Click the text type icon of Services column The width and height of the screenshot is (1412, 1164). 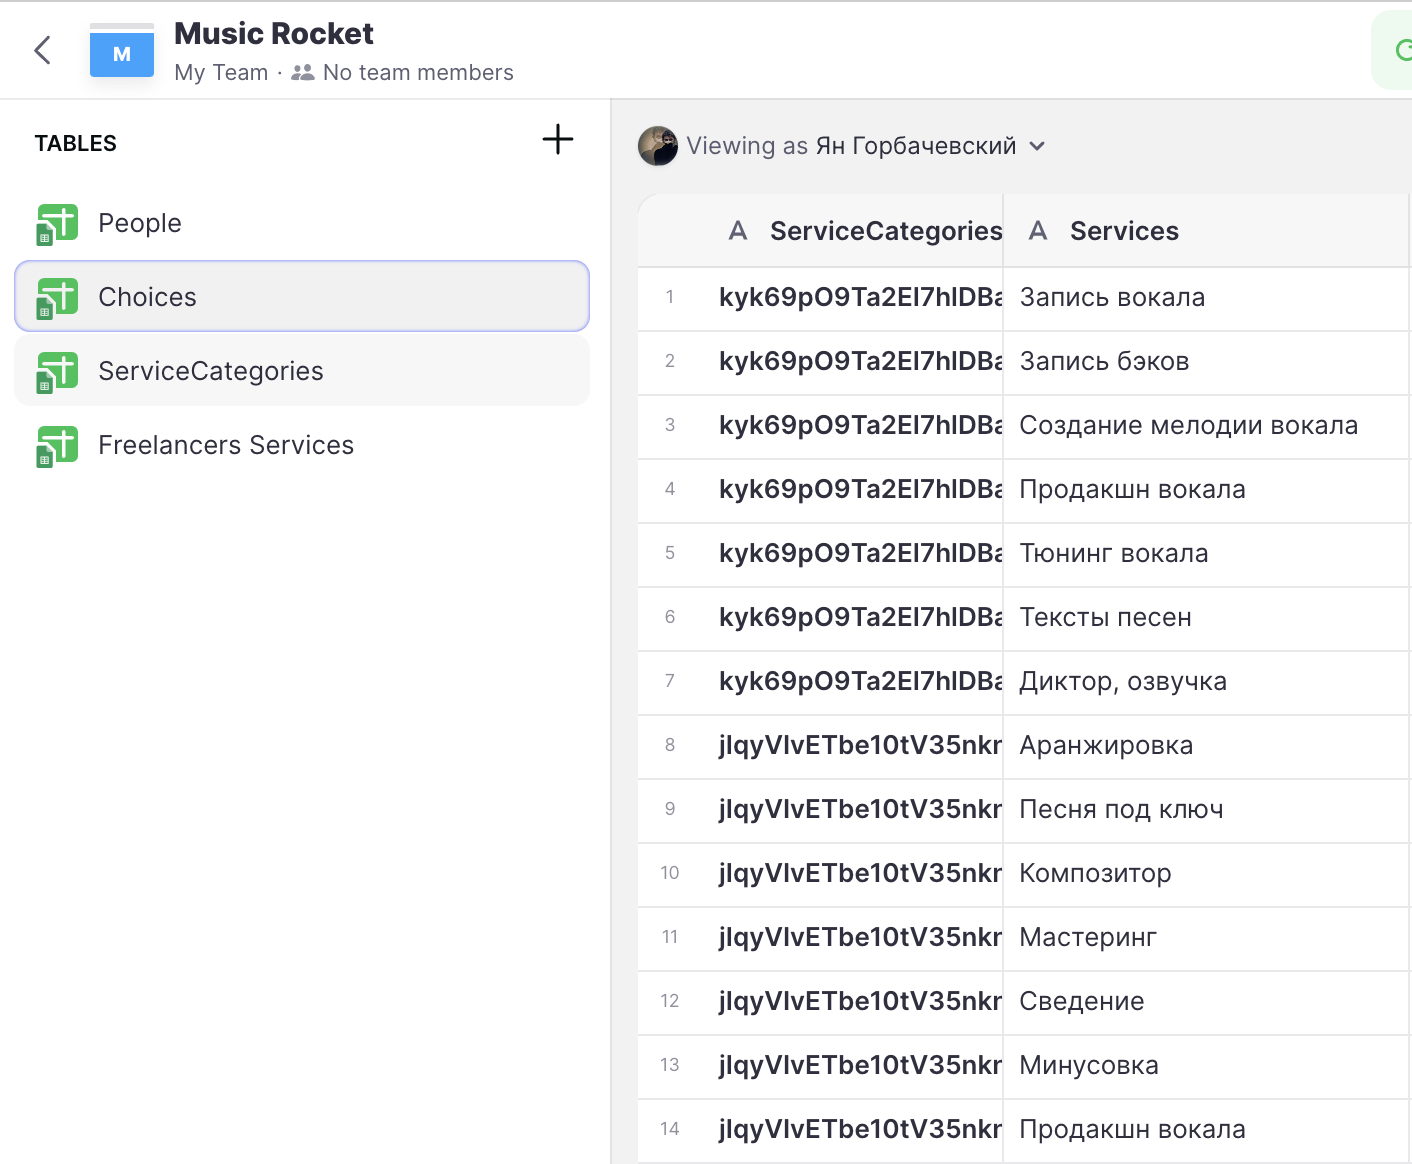[x=1038, y=231]
